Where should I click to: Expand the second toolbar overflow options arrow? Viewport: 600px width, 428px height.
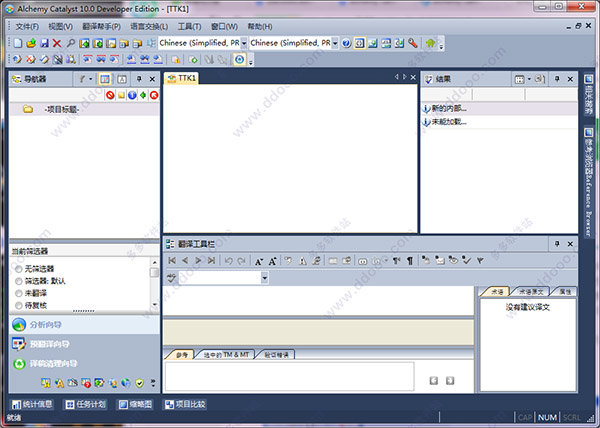(x=251, y=62)
